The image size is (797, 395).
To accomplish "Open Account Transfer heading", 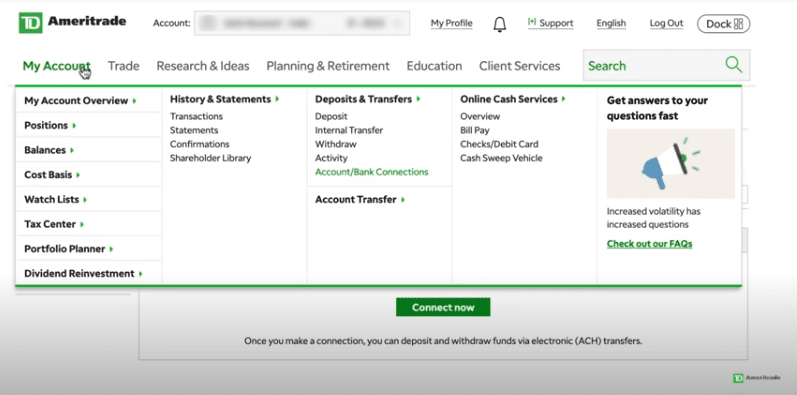I will [360, 199].
